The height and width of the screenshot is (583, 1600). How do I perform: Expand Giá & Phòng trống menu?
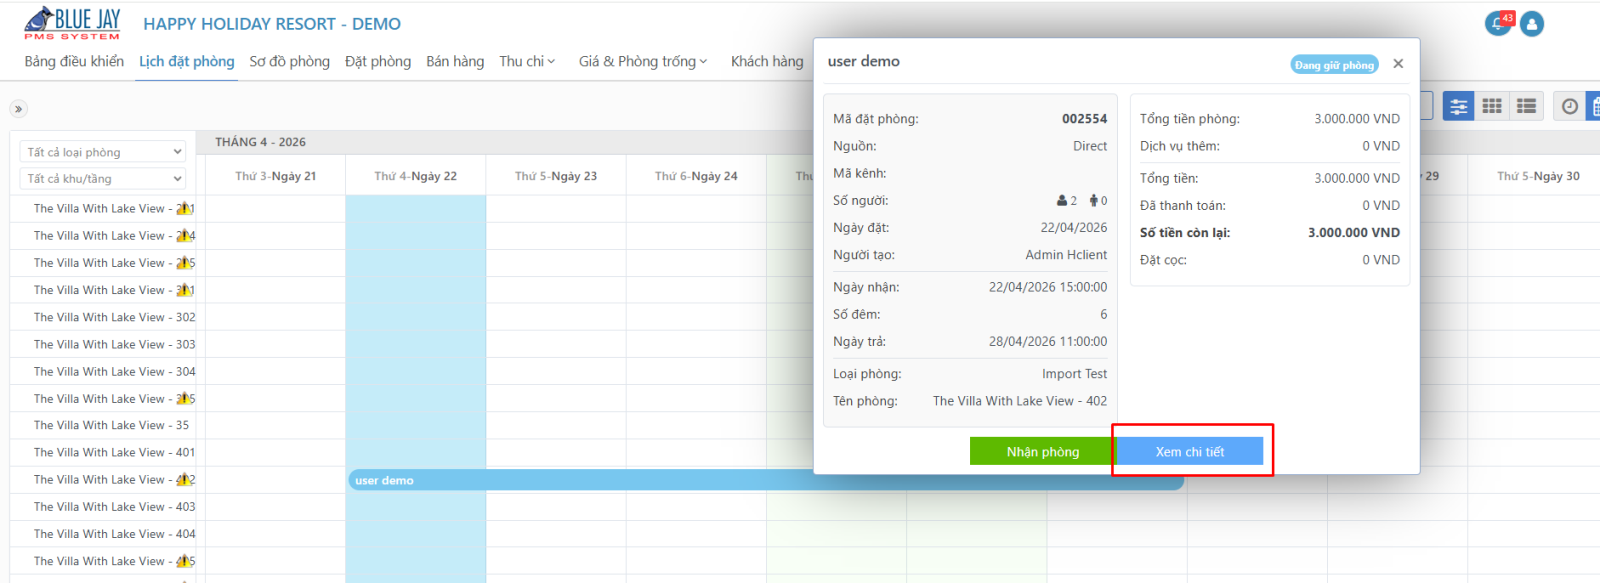[x=643, y=61]
